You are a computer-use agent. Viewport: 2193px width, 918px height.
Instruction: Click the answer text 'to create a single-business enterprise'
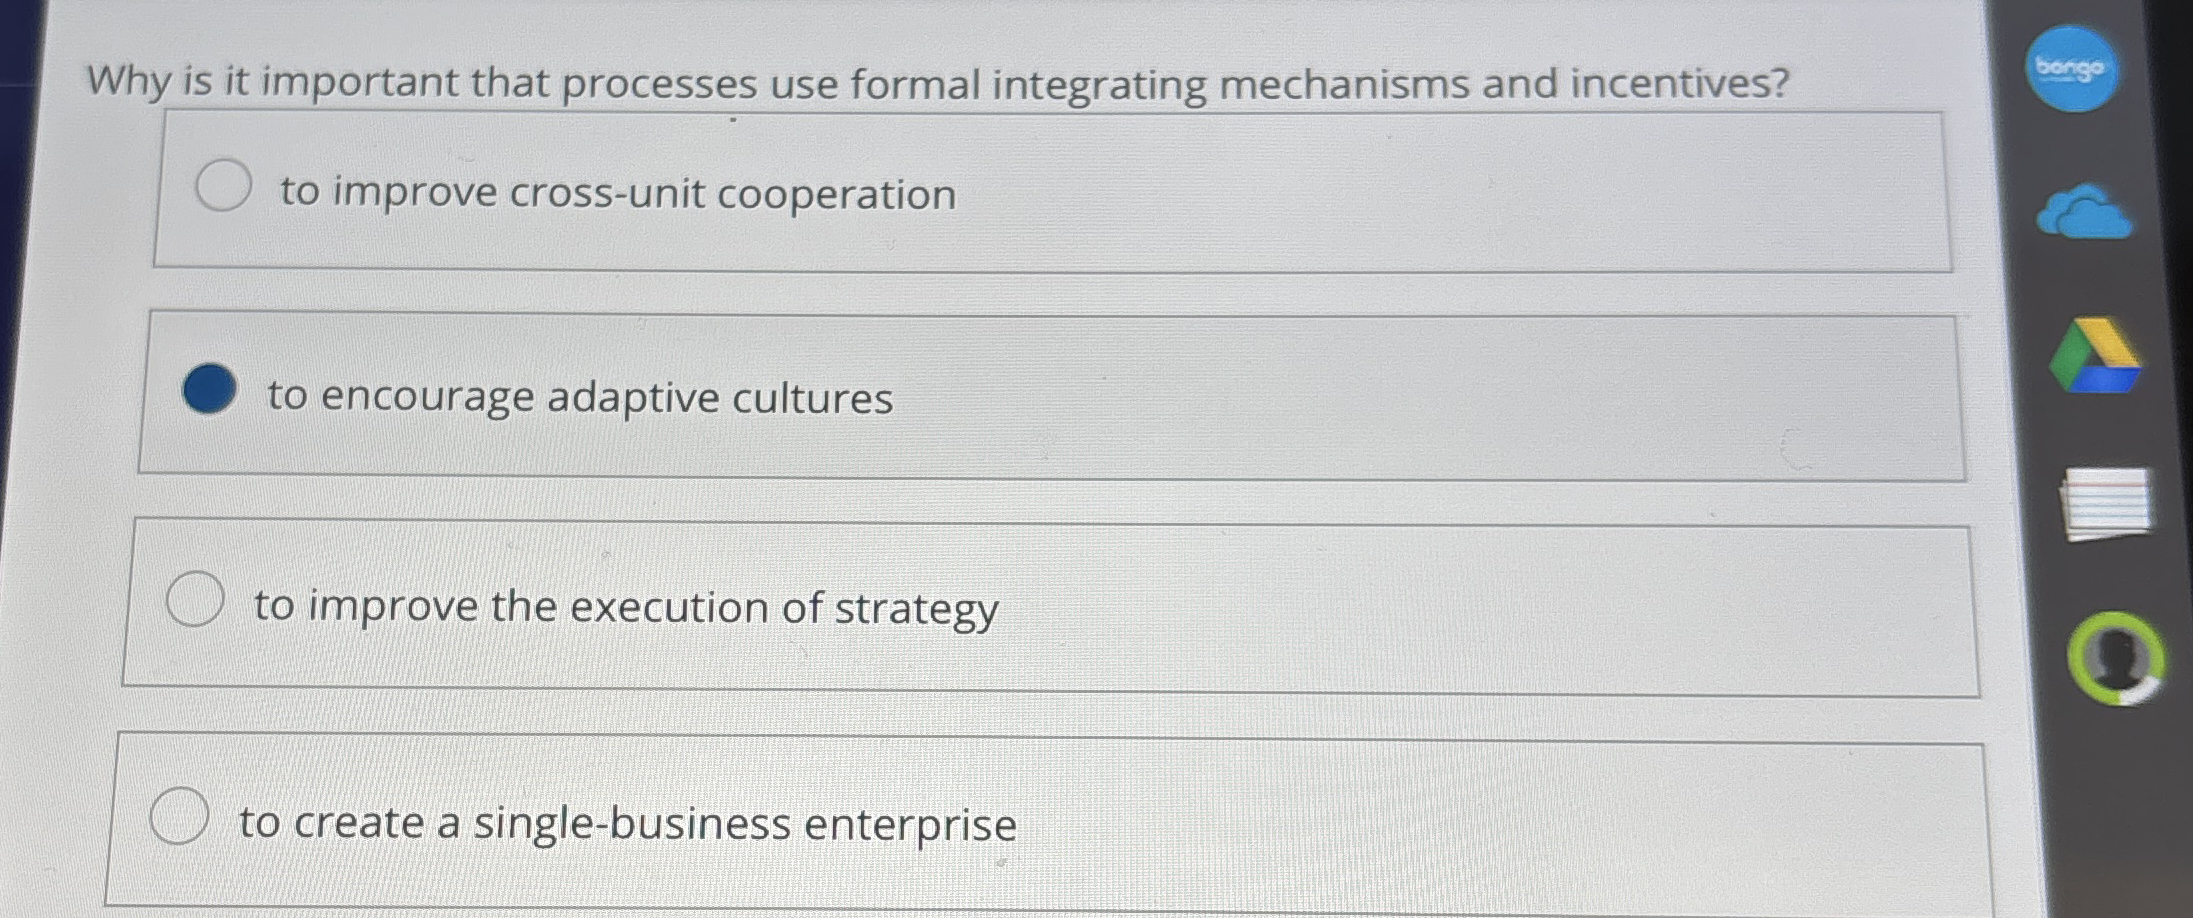(x=628, y=823)
